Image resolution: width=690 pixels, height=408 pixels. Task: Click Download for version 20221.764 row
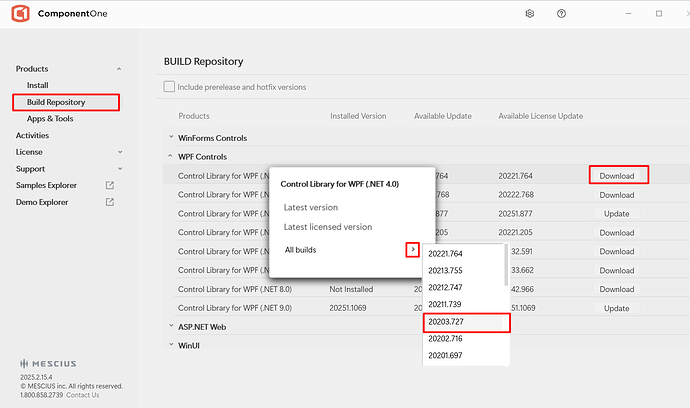click(x=617, y=176)
